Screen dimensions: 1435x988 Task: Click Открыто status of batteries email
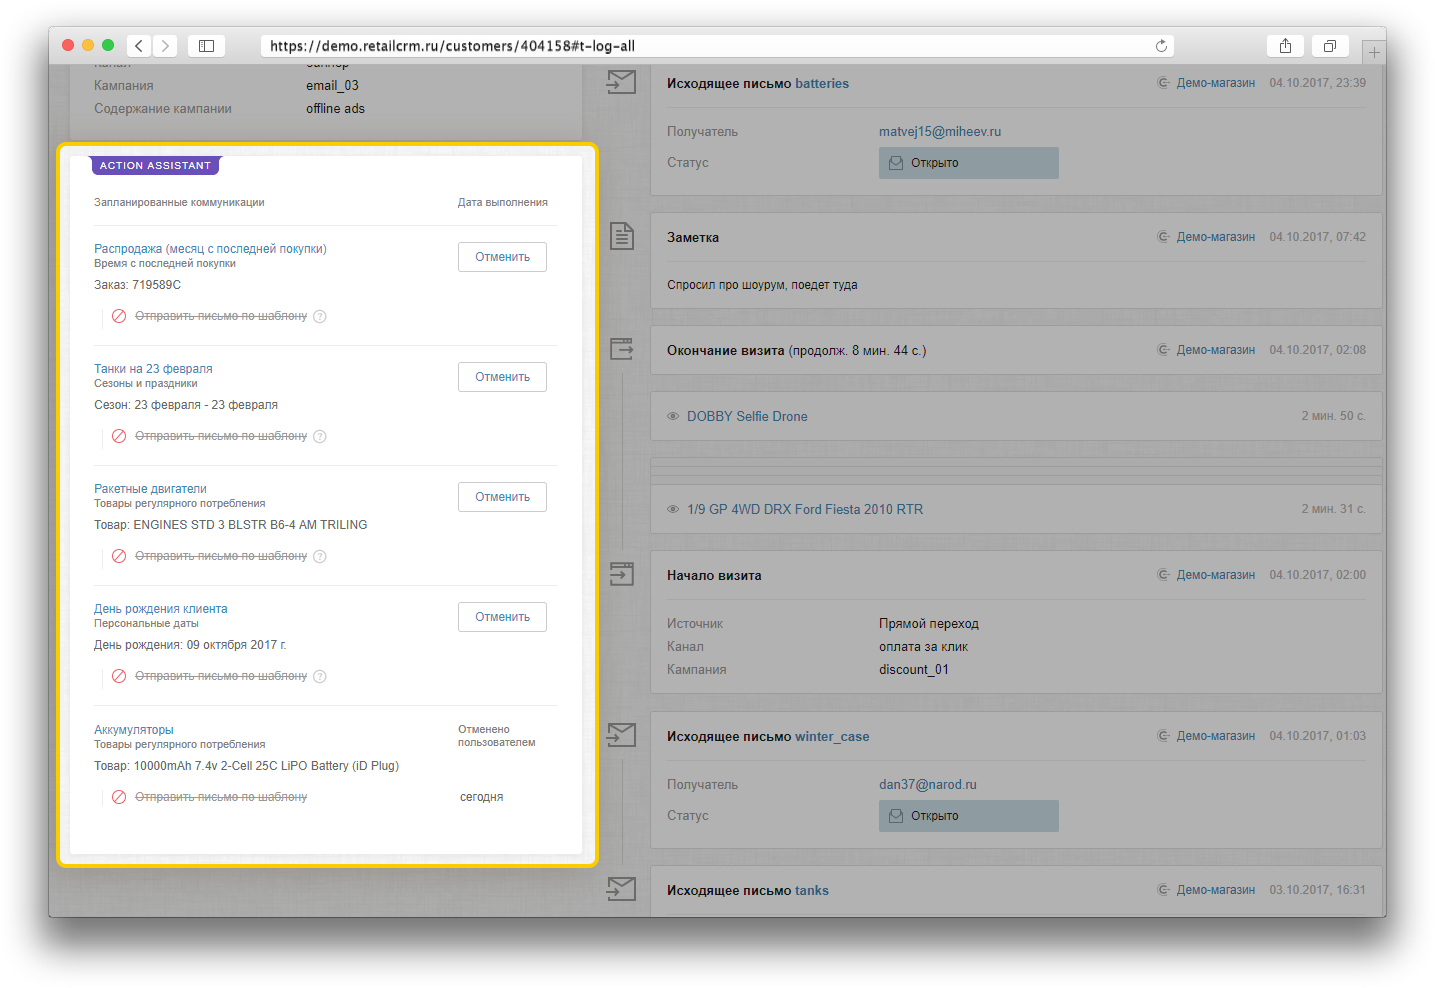pyautogui.click(x=968, y=163)
